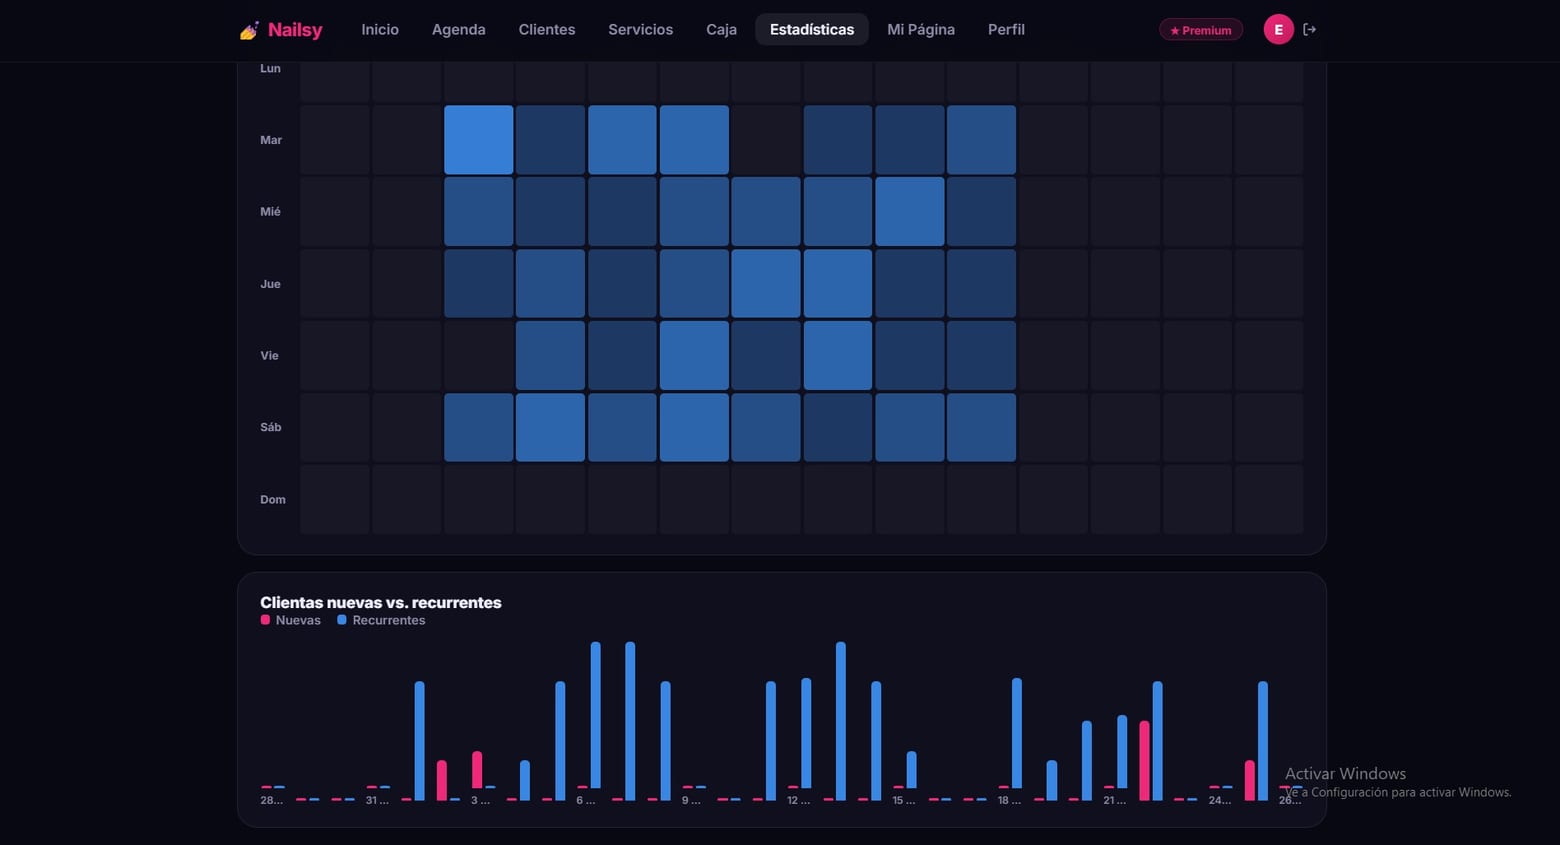The image size is (1560, 845).
Task: Click the pink bar above the '3 ...' label
Action: [x=477, y=770]
